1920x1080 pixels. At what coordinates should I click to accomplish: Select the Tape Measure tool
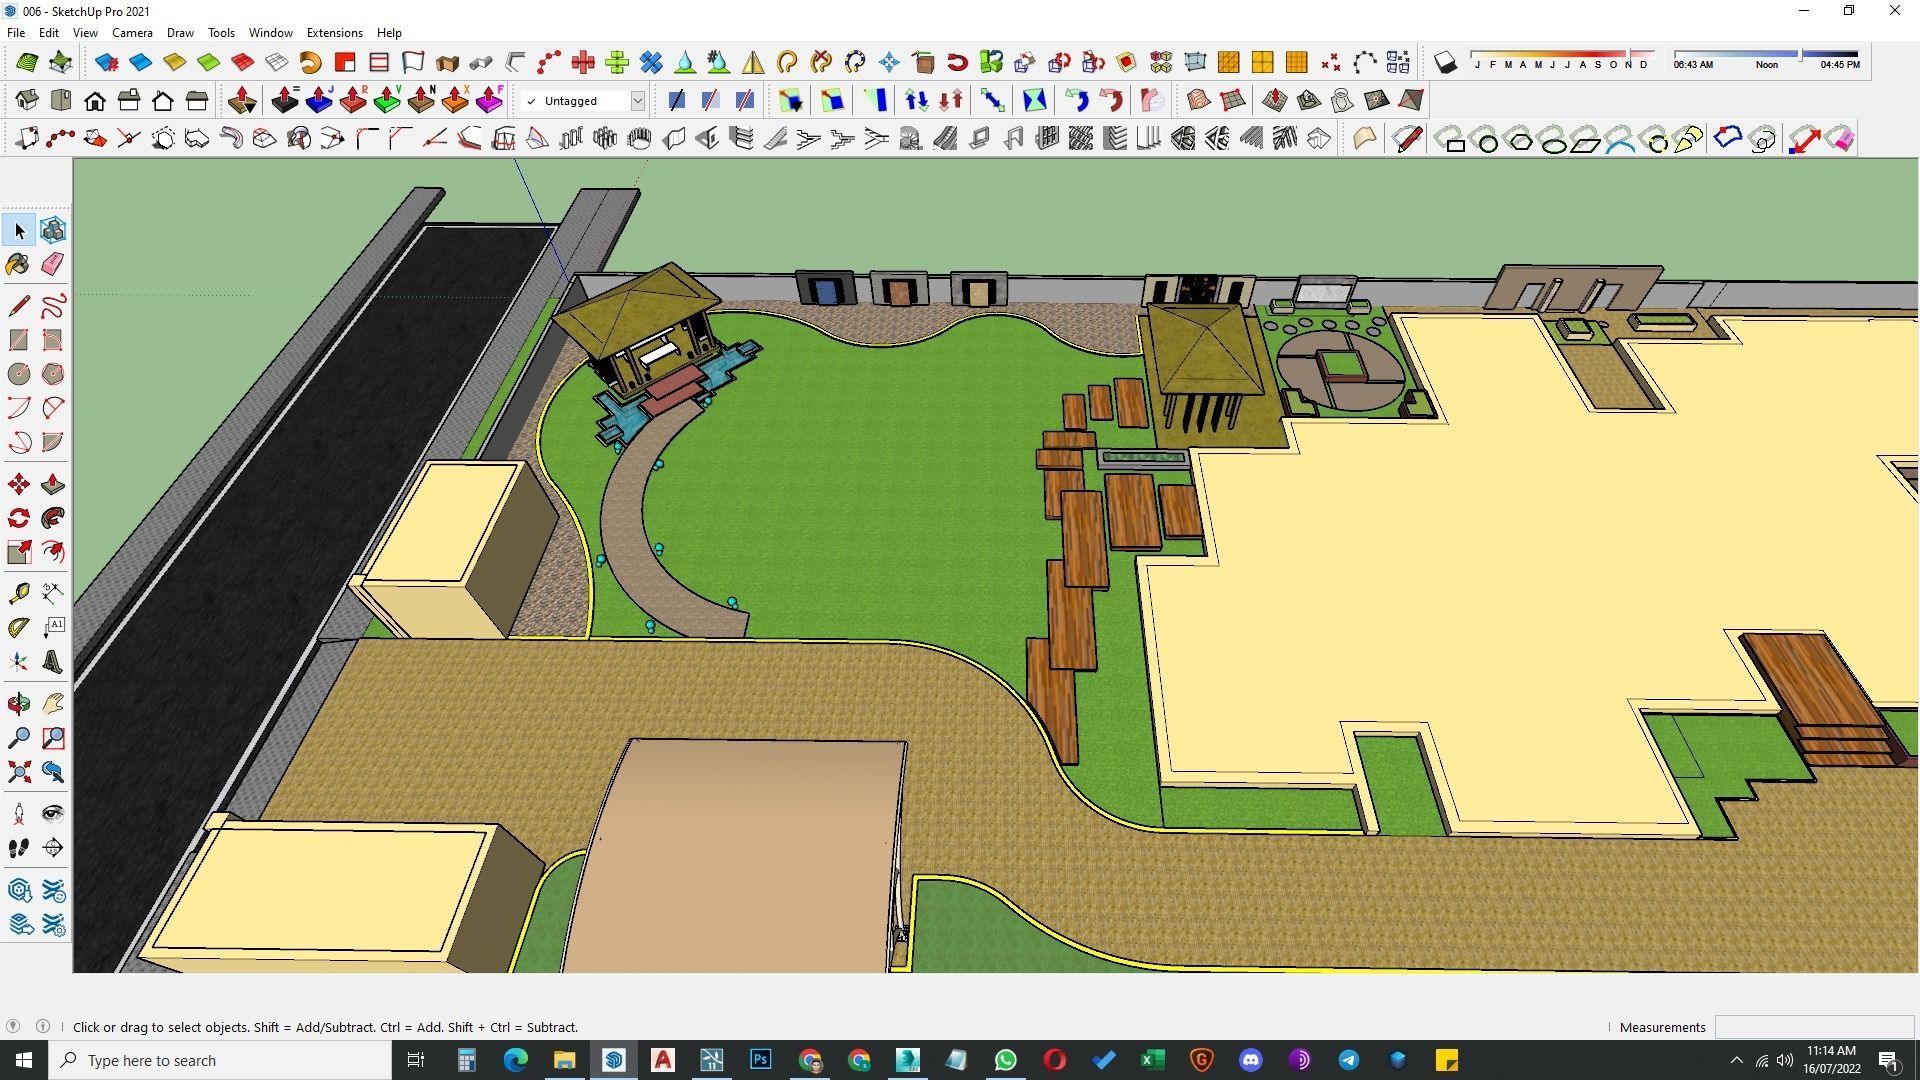coord(18,594)
